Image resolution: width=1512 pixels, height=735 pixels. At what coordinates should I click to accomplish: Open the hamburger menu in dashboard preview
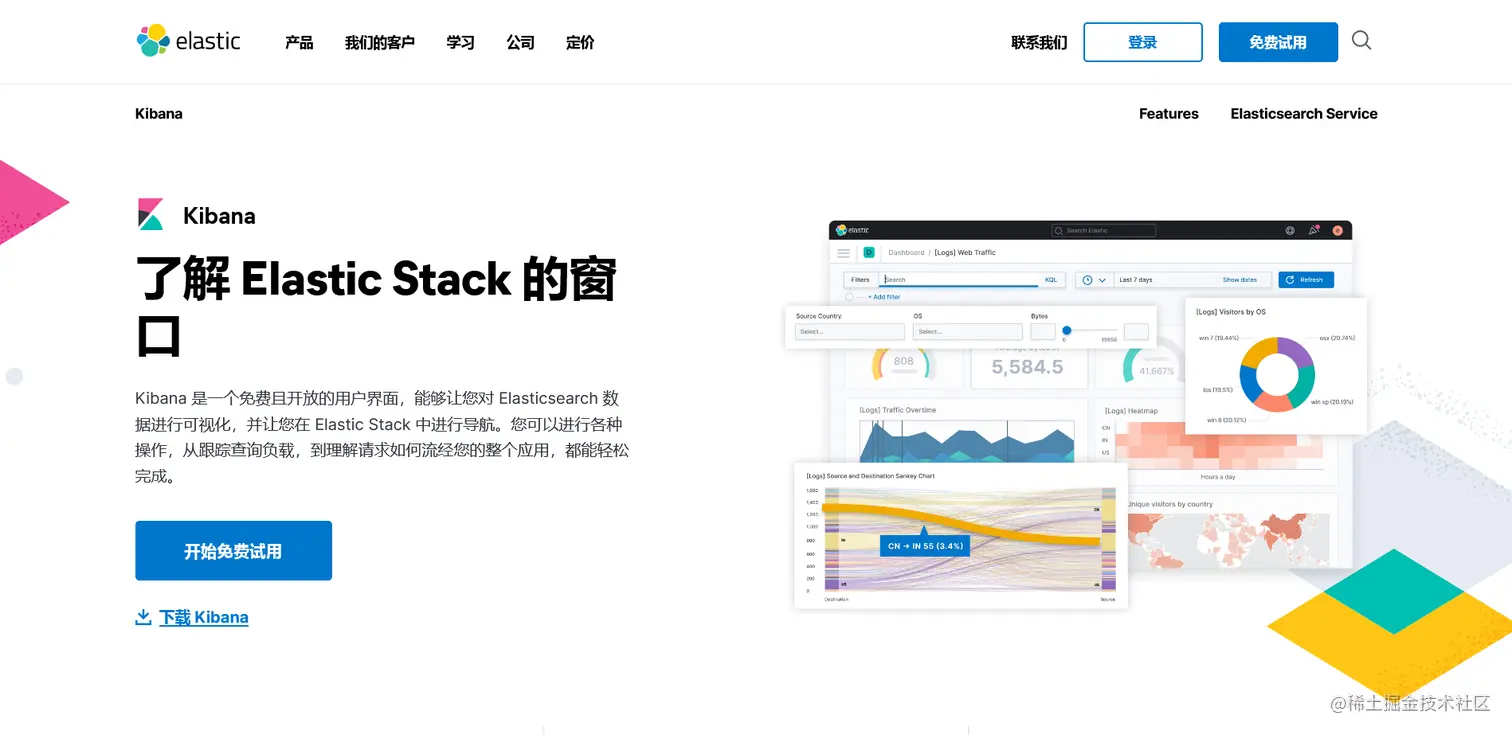pyautogui.click(x=844, y=253)
